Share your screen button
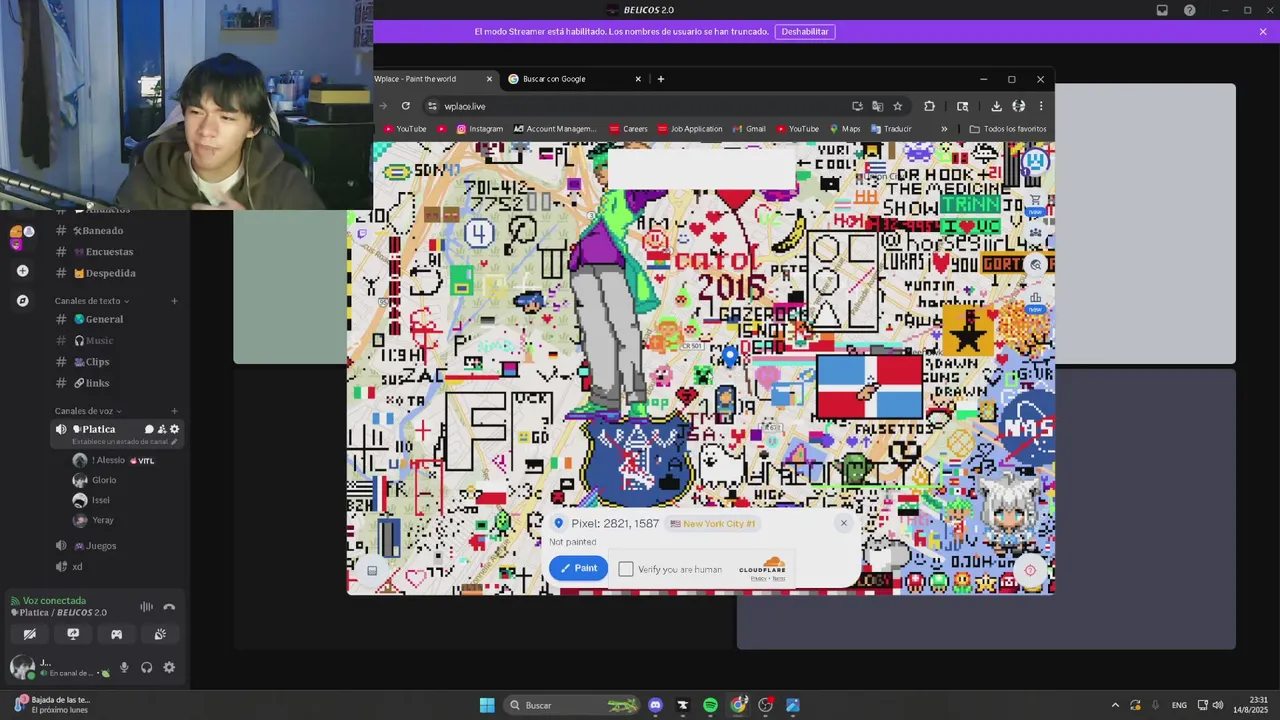1280x720 pixels. coord(73,634)
